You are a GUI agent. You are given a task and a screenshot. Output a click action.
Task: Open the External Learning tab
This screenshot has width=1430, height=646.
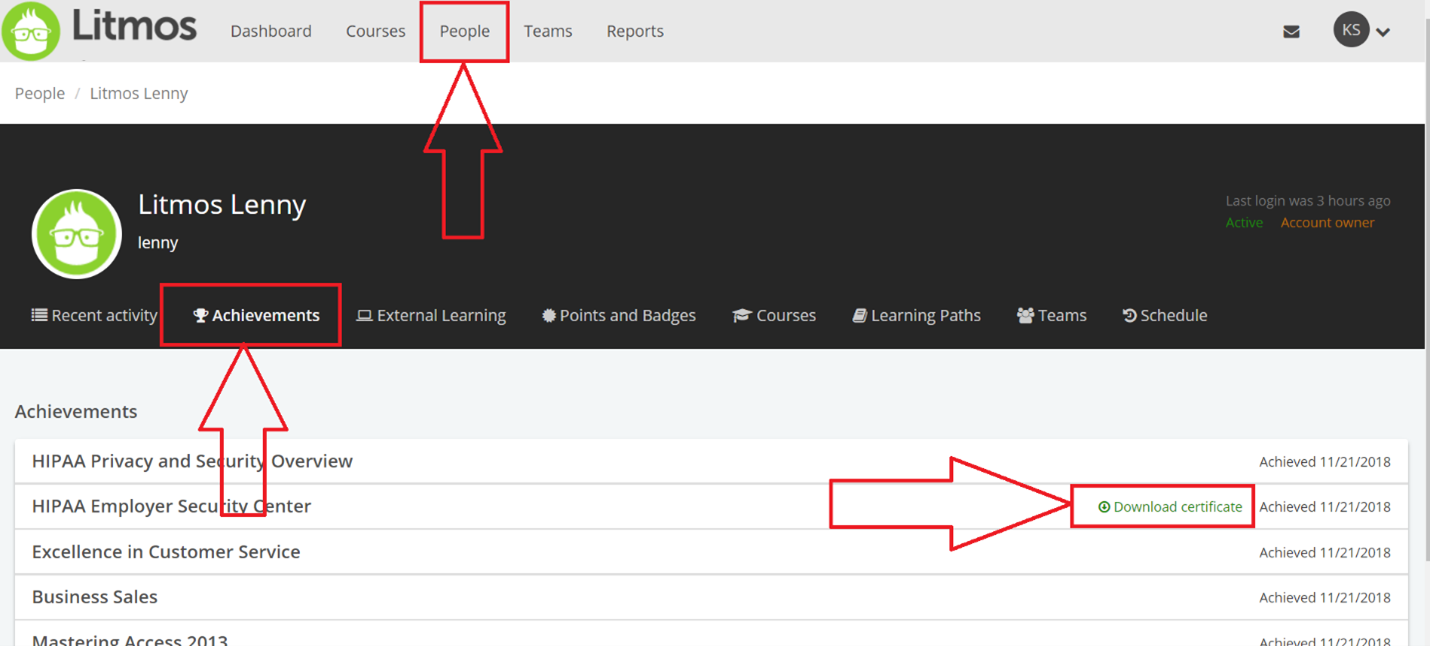click(x=431, y=315)
